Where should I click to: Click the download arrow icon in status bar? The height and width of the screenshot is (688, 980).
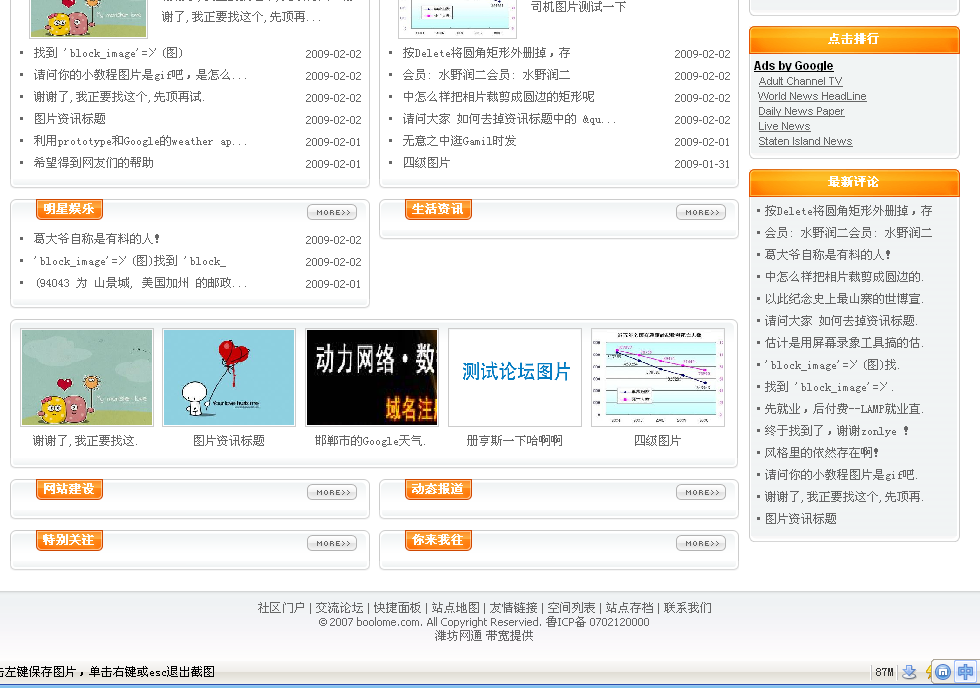[910, 672]
